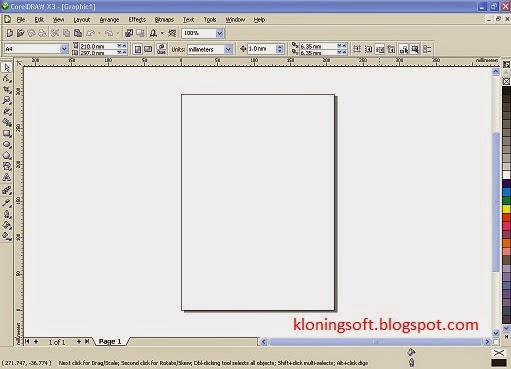Select the Freehand tool

click(x=7, y=111)
